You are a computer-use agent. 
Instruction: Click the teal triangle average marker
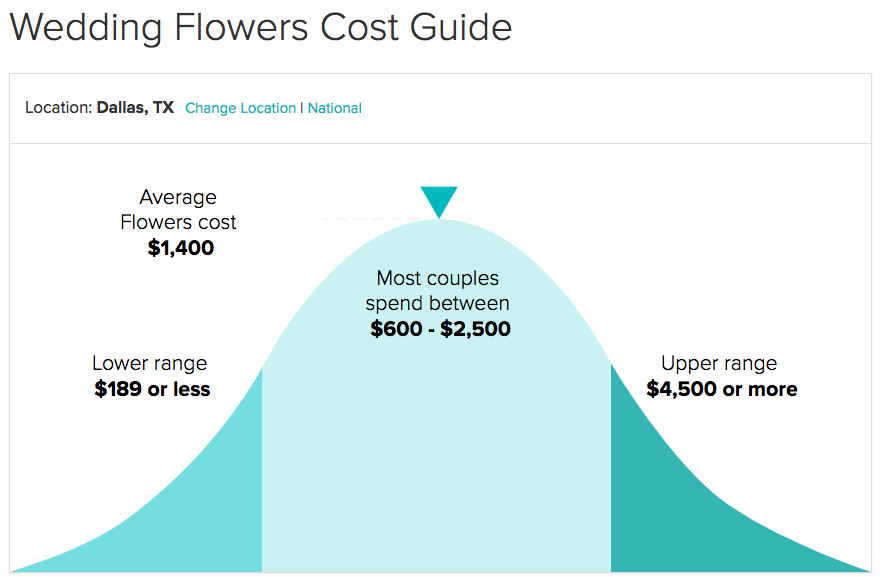point(439,200)
